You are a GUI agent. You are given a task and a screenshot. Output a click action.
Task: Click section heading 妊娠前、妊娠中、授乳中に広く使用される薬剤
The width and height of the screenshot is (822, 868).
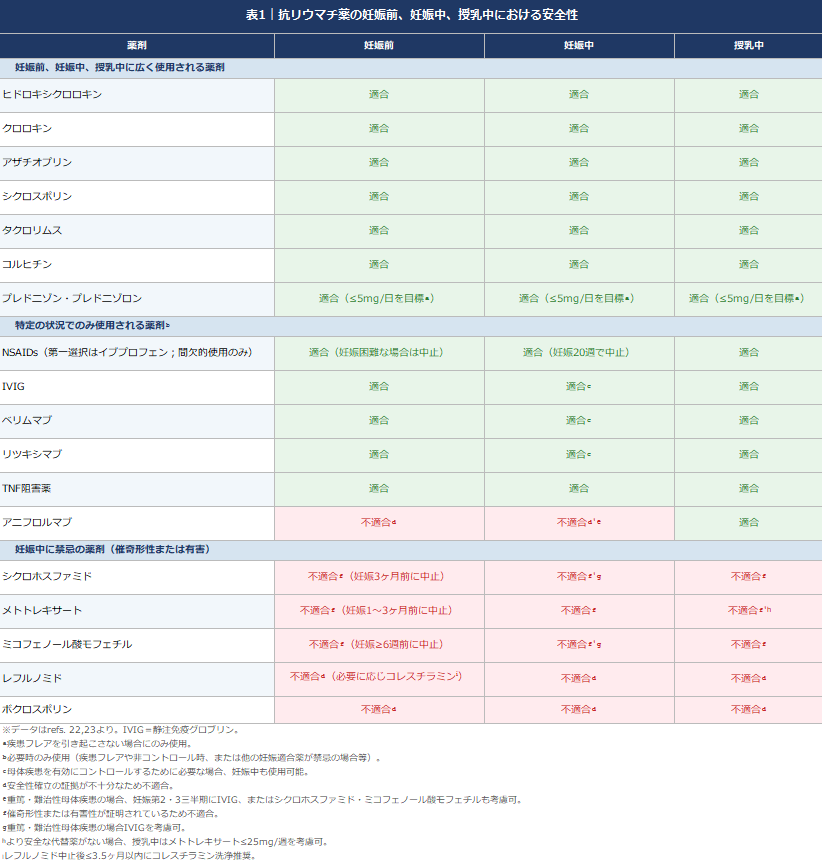pos(120,68)
